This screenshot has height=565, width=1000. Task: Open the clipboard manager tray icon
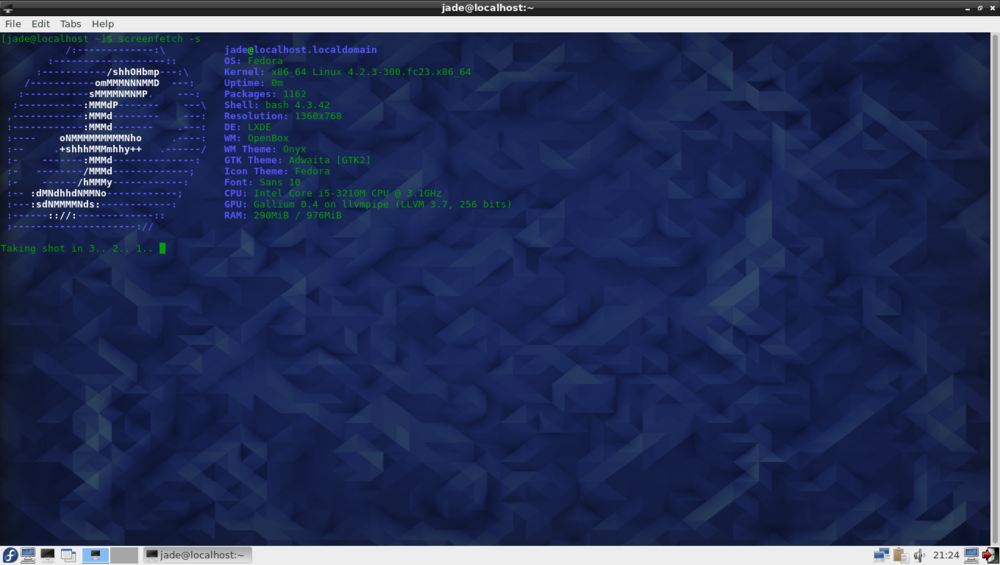pos(901,555)
